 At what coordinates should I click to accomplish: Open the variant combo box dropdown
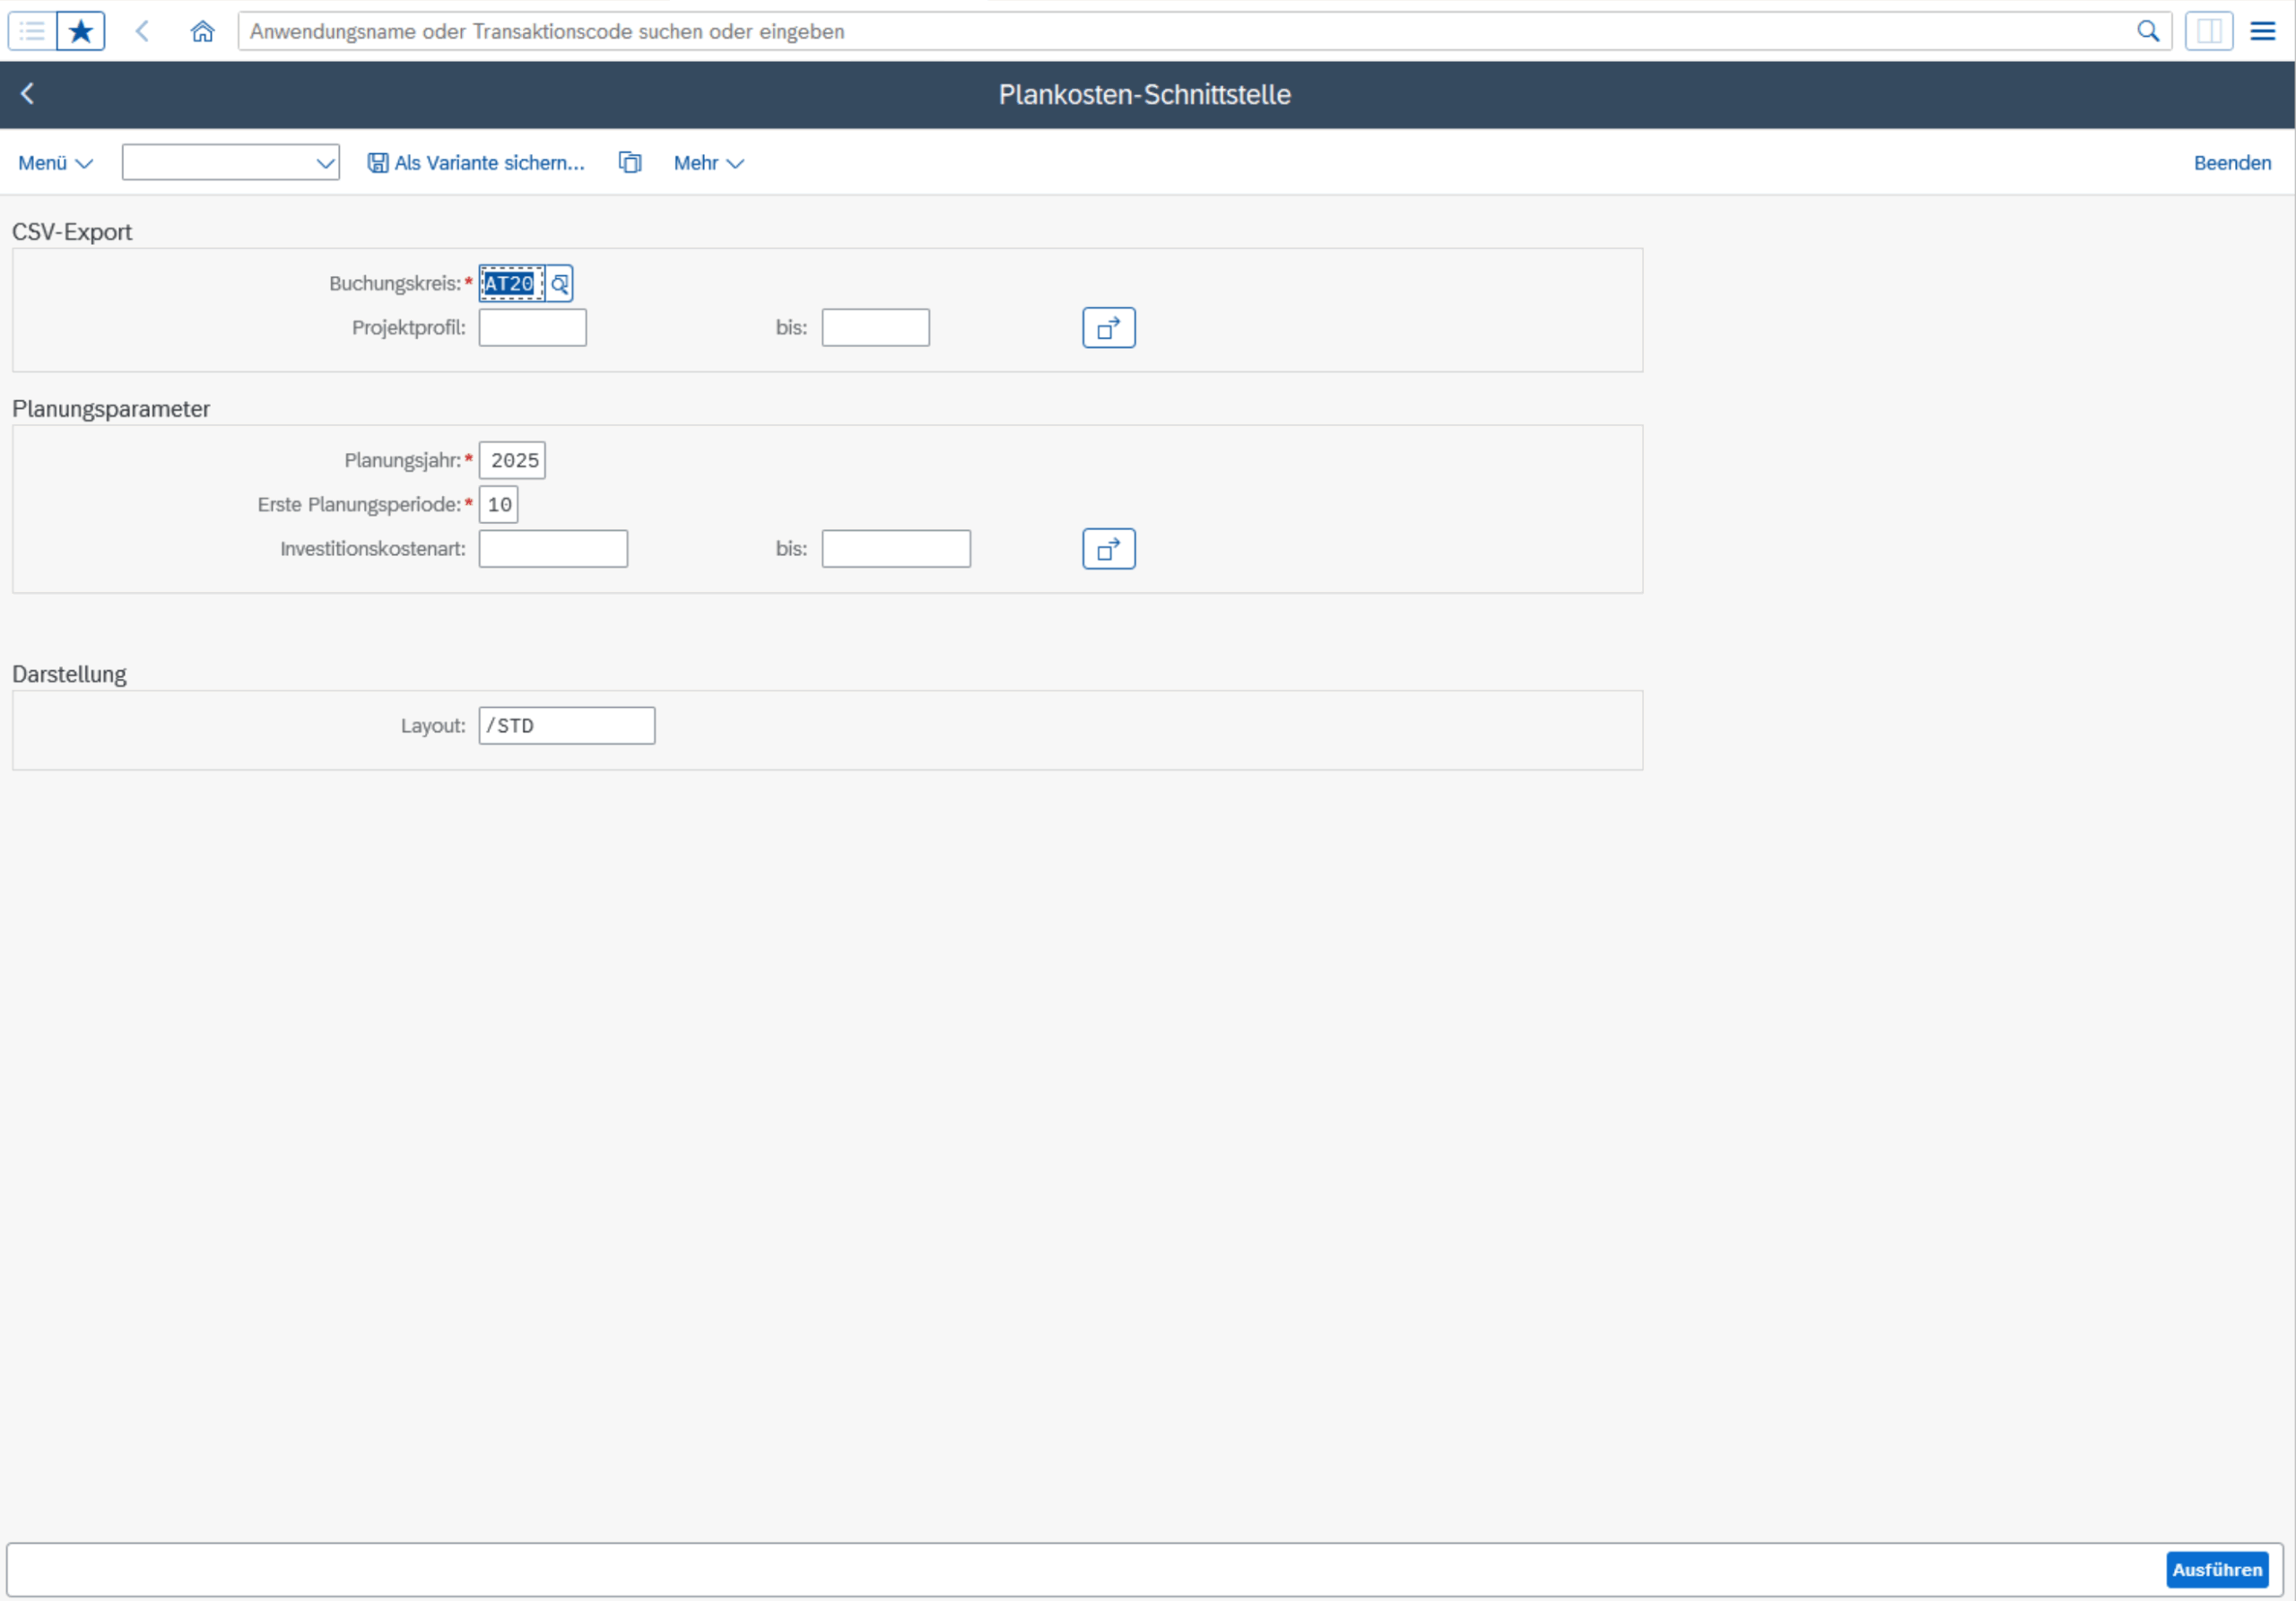pyautogui.click(x=325, y=163)
